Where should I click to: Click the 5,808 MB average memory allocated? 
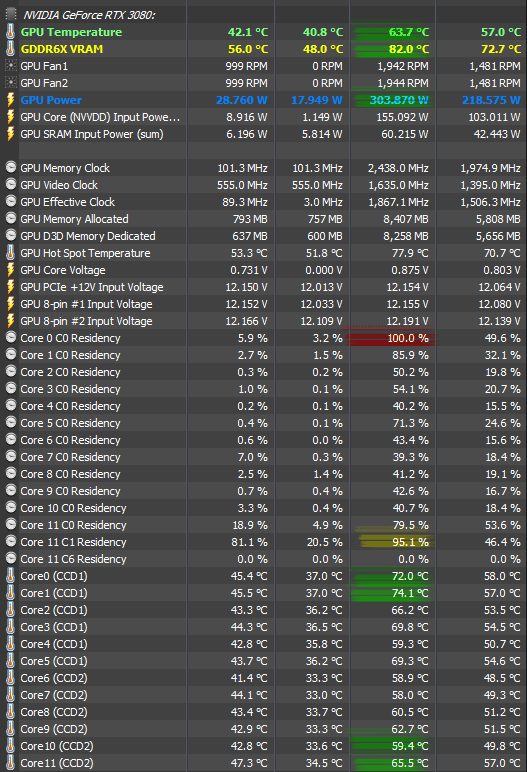coord(498,219)
